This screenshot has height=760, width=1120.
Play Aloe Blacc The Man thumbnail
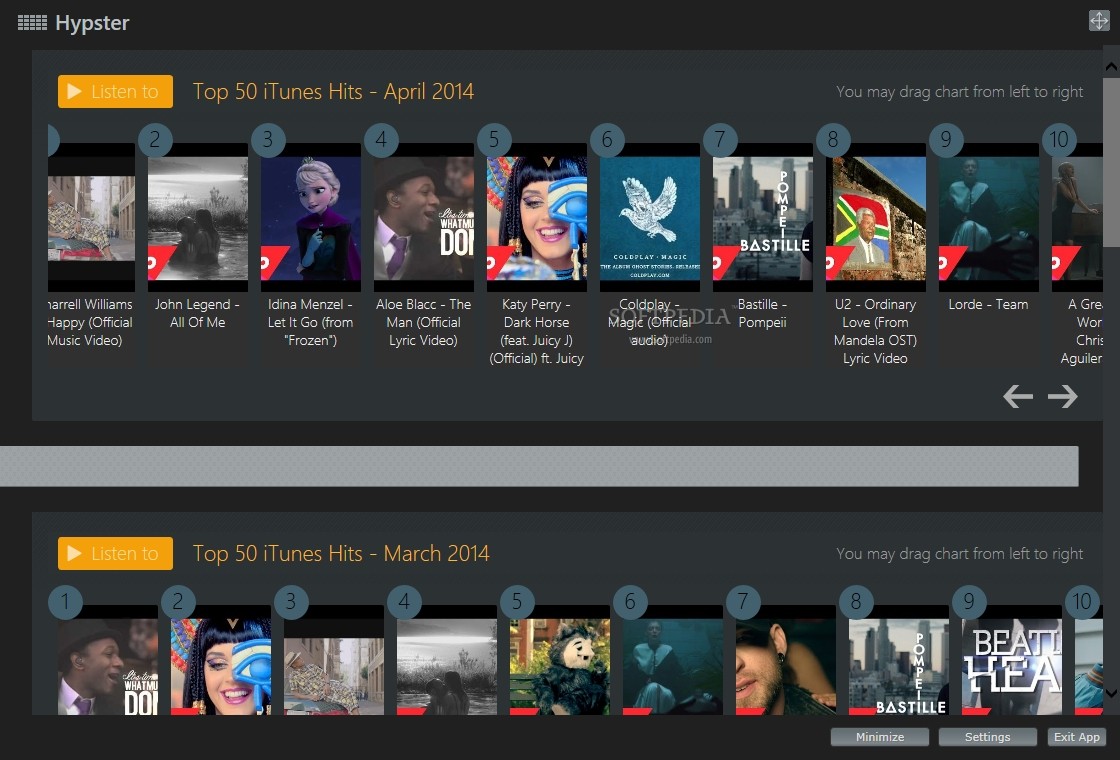tap(424, 218)
